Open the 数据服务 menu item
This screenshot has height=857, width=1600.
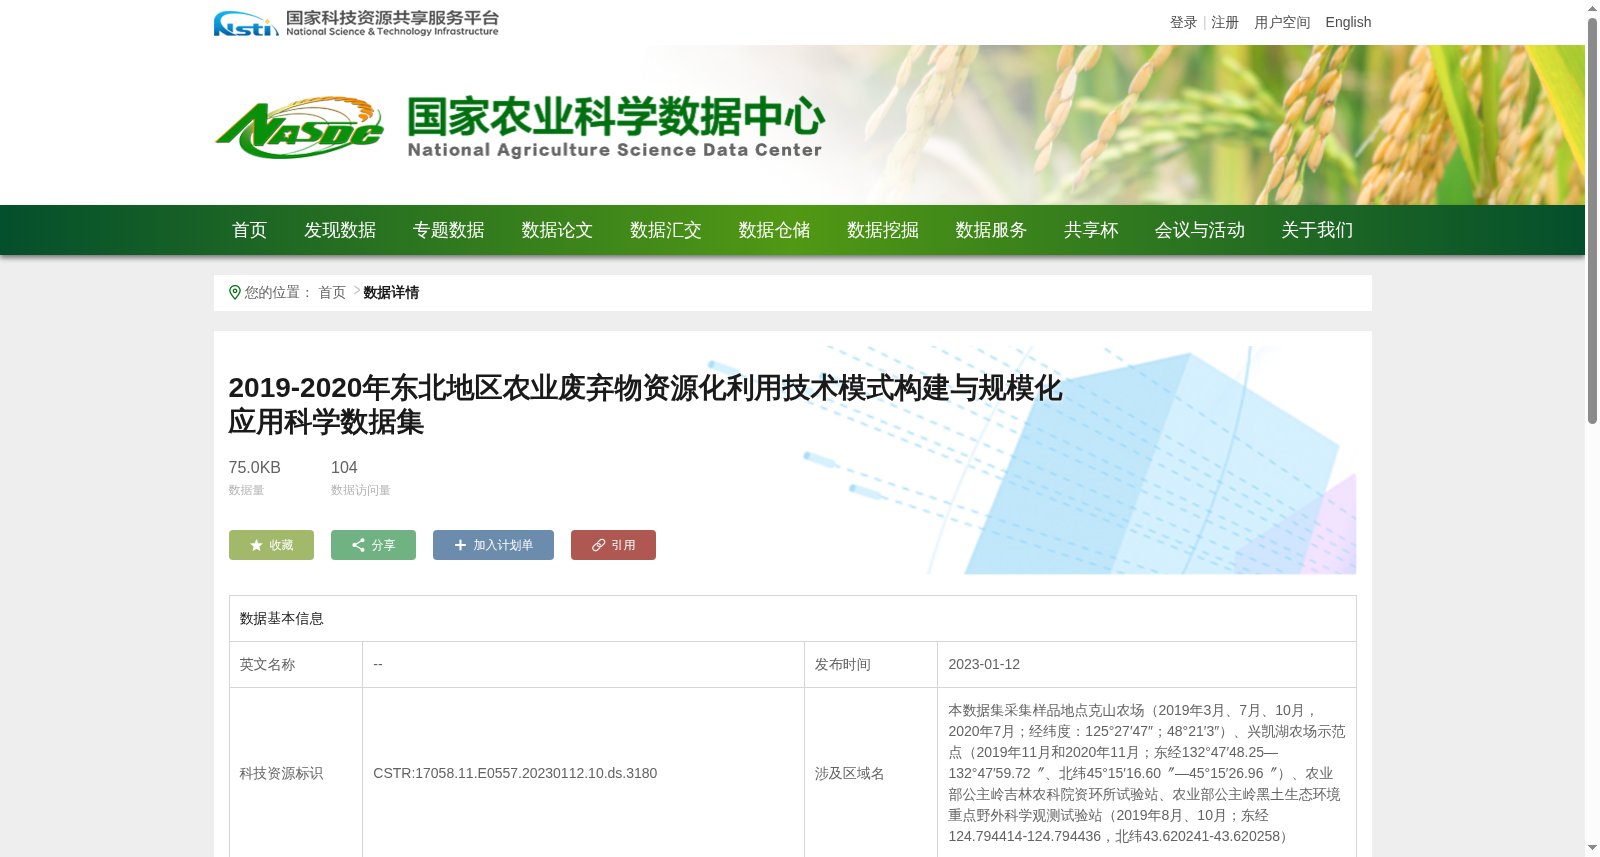click(x=991, y=230)
